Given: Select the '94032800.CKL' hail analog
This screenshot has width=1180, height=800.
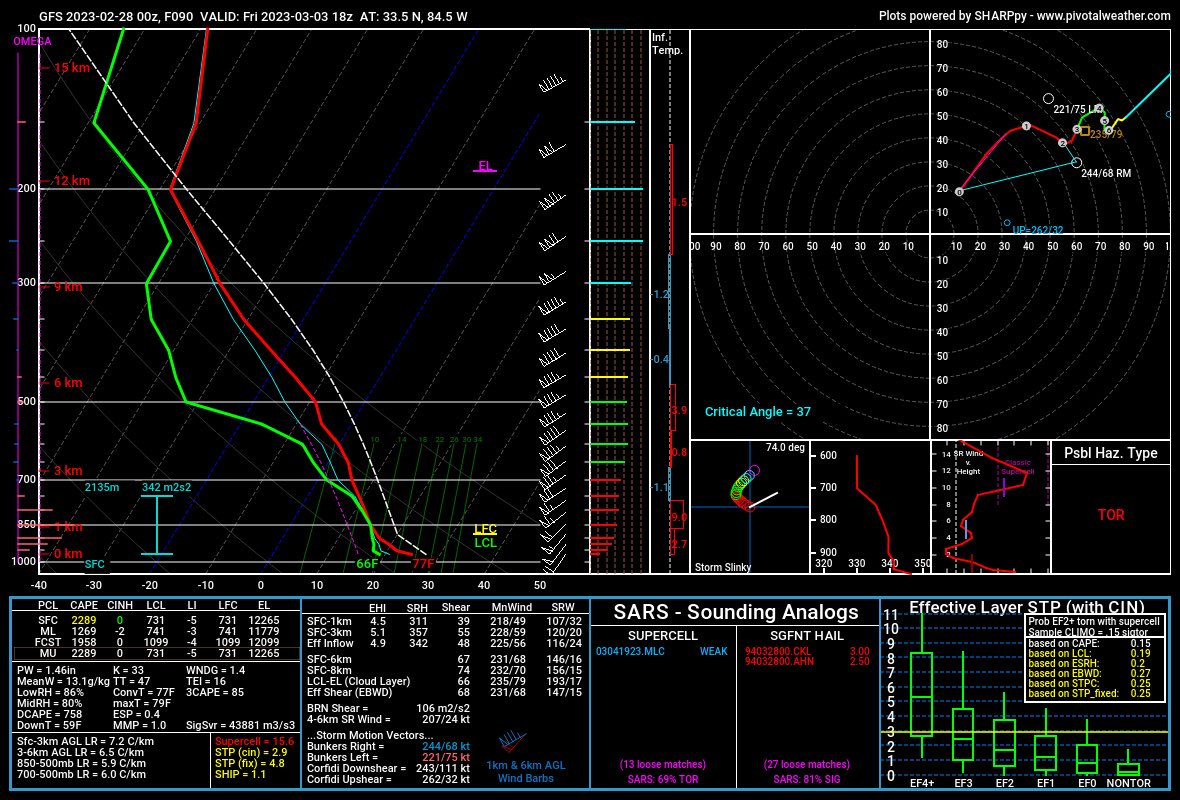Looking at the screenshot, I should (778, 651).
